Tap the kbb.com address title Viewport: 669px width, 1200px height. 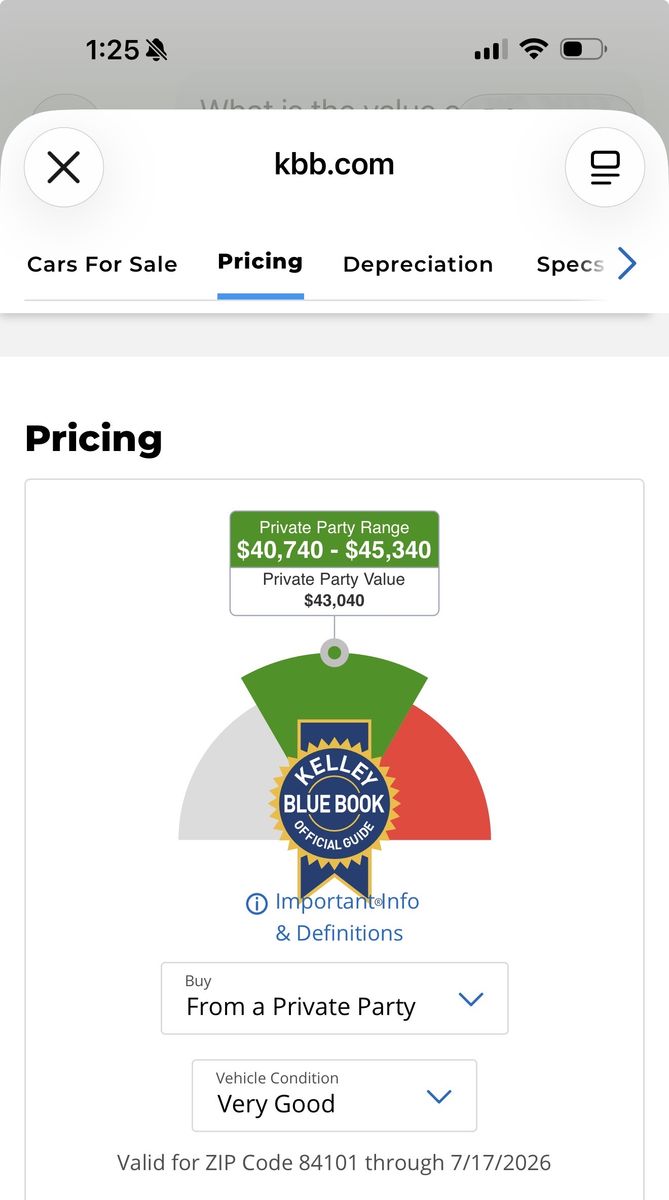pos(334,165)
